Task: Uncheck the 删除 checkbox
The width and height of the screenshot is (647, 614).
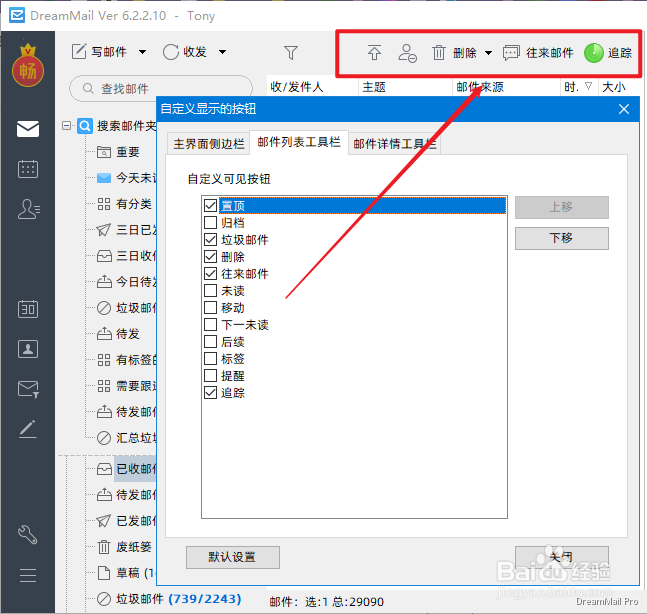Action: coord(210,257)
